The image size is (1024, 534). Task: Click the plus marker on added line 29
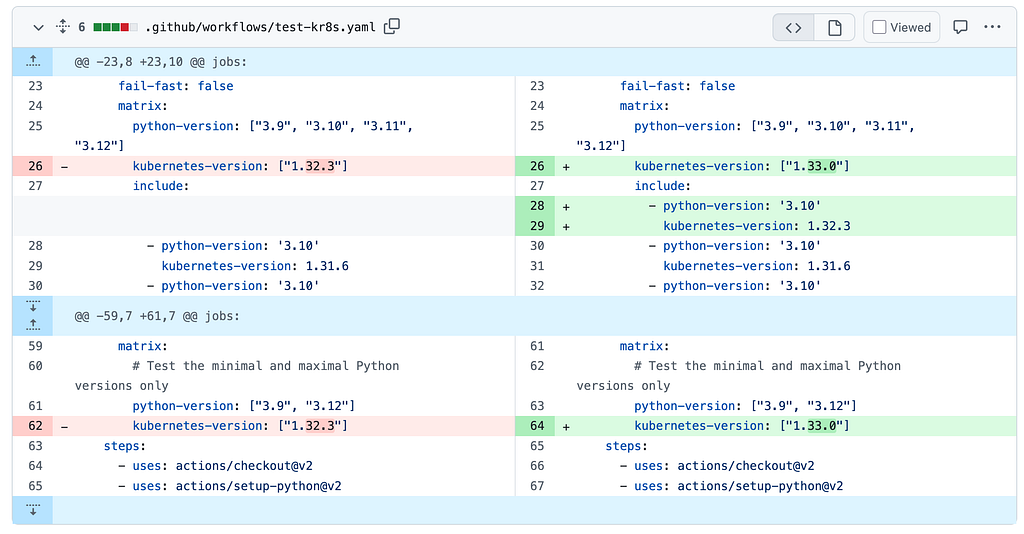pos(566,227)
